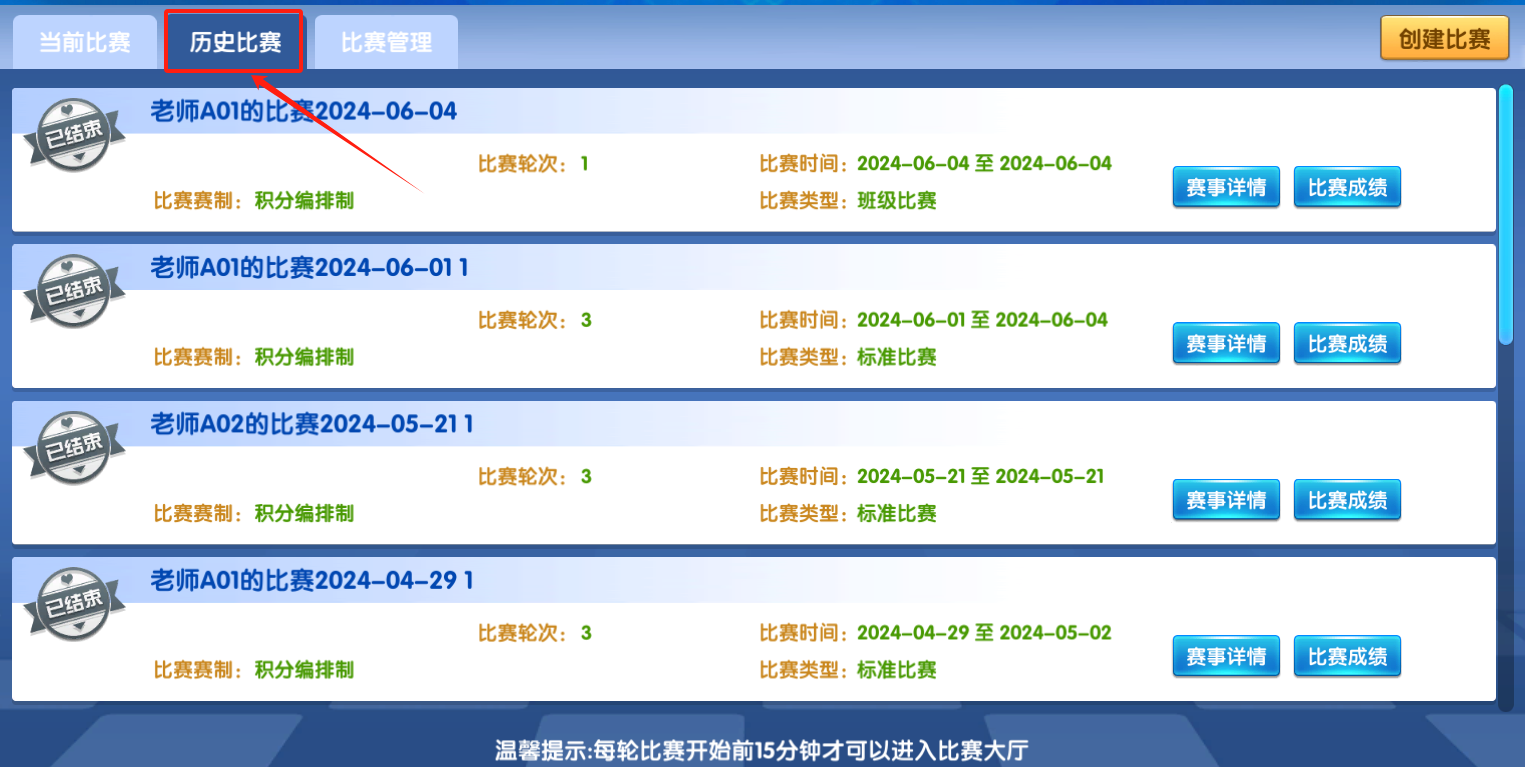Open 赛事详情 for 老师A01的比赛2024-06-04
Viewport: 1525px width, 767px height.
tap(1226, 187)
